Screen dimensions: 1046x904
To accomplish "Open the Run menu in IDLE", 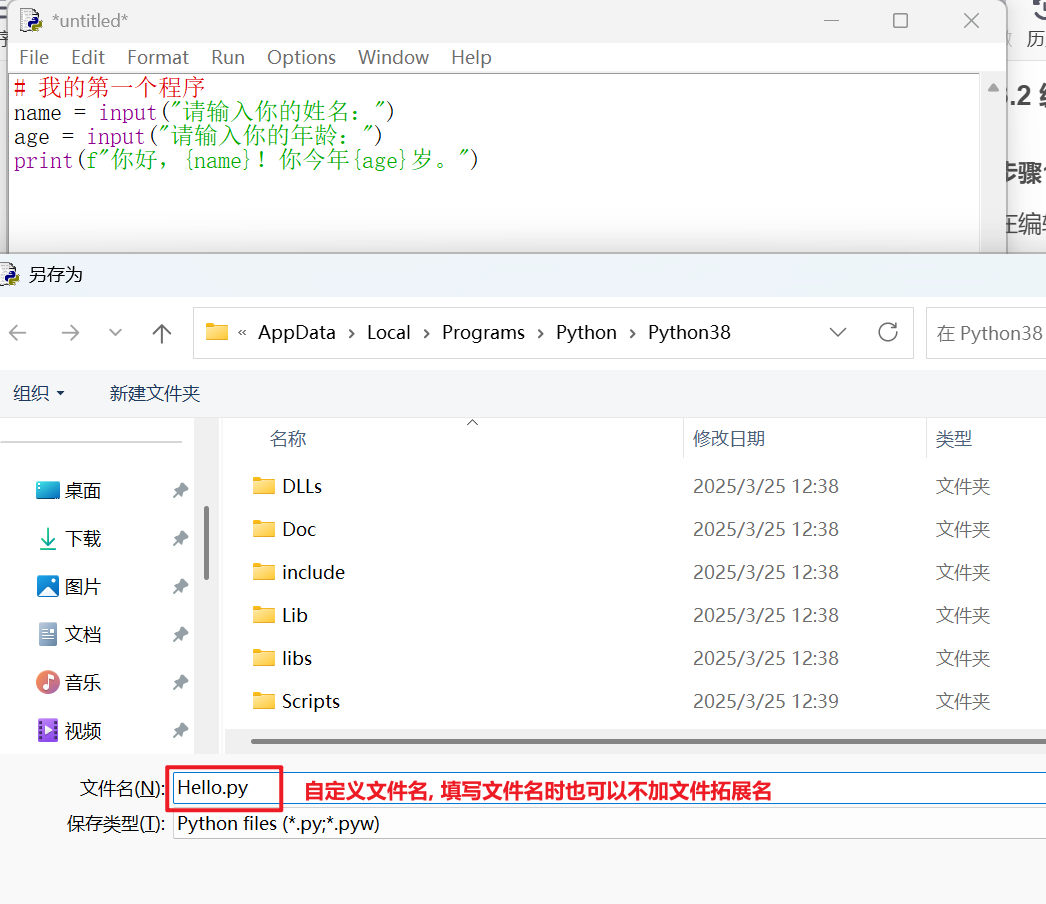I will (228, 57).
